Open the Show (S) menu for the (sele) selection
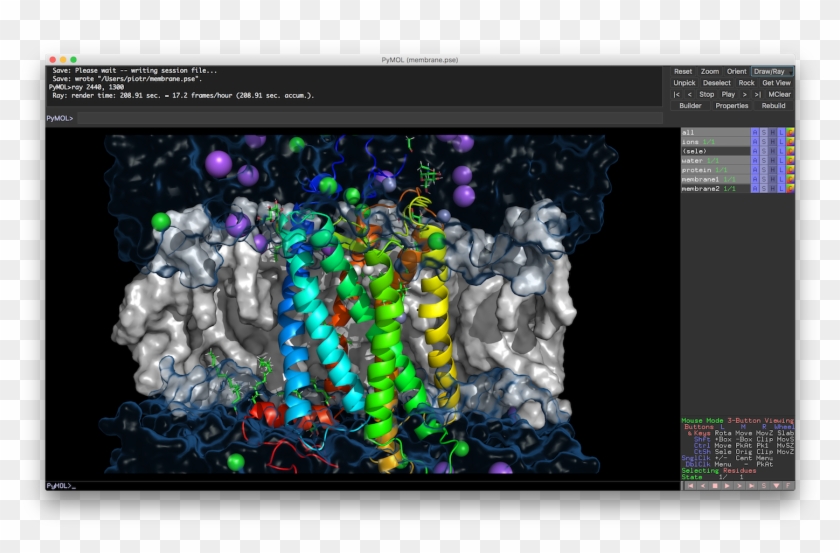Screen dimensions: 840x553 click(764, 151)
